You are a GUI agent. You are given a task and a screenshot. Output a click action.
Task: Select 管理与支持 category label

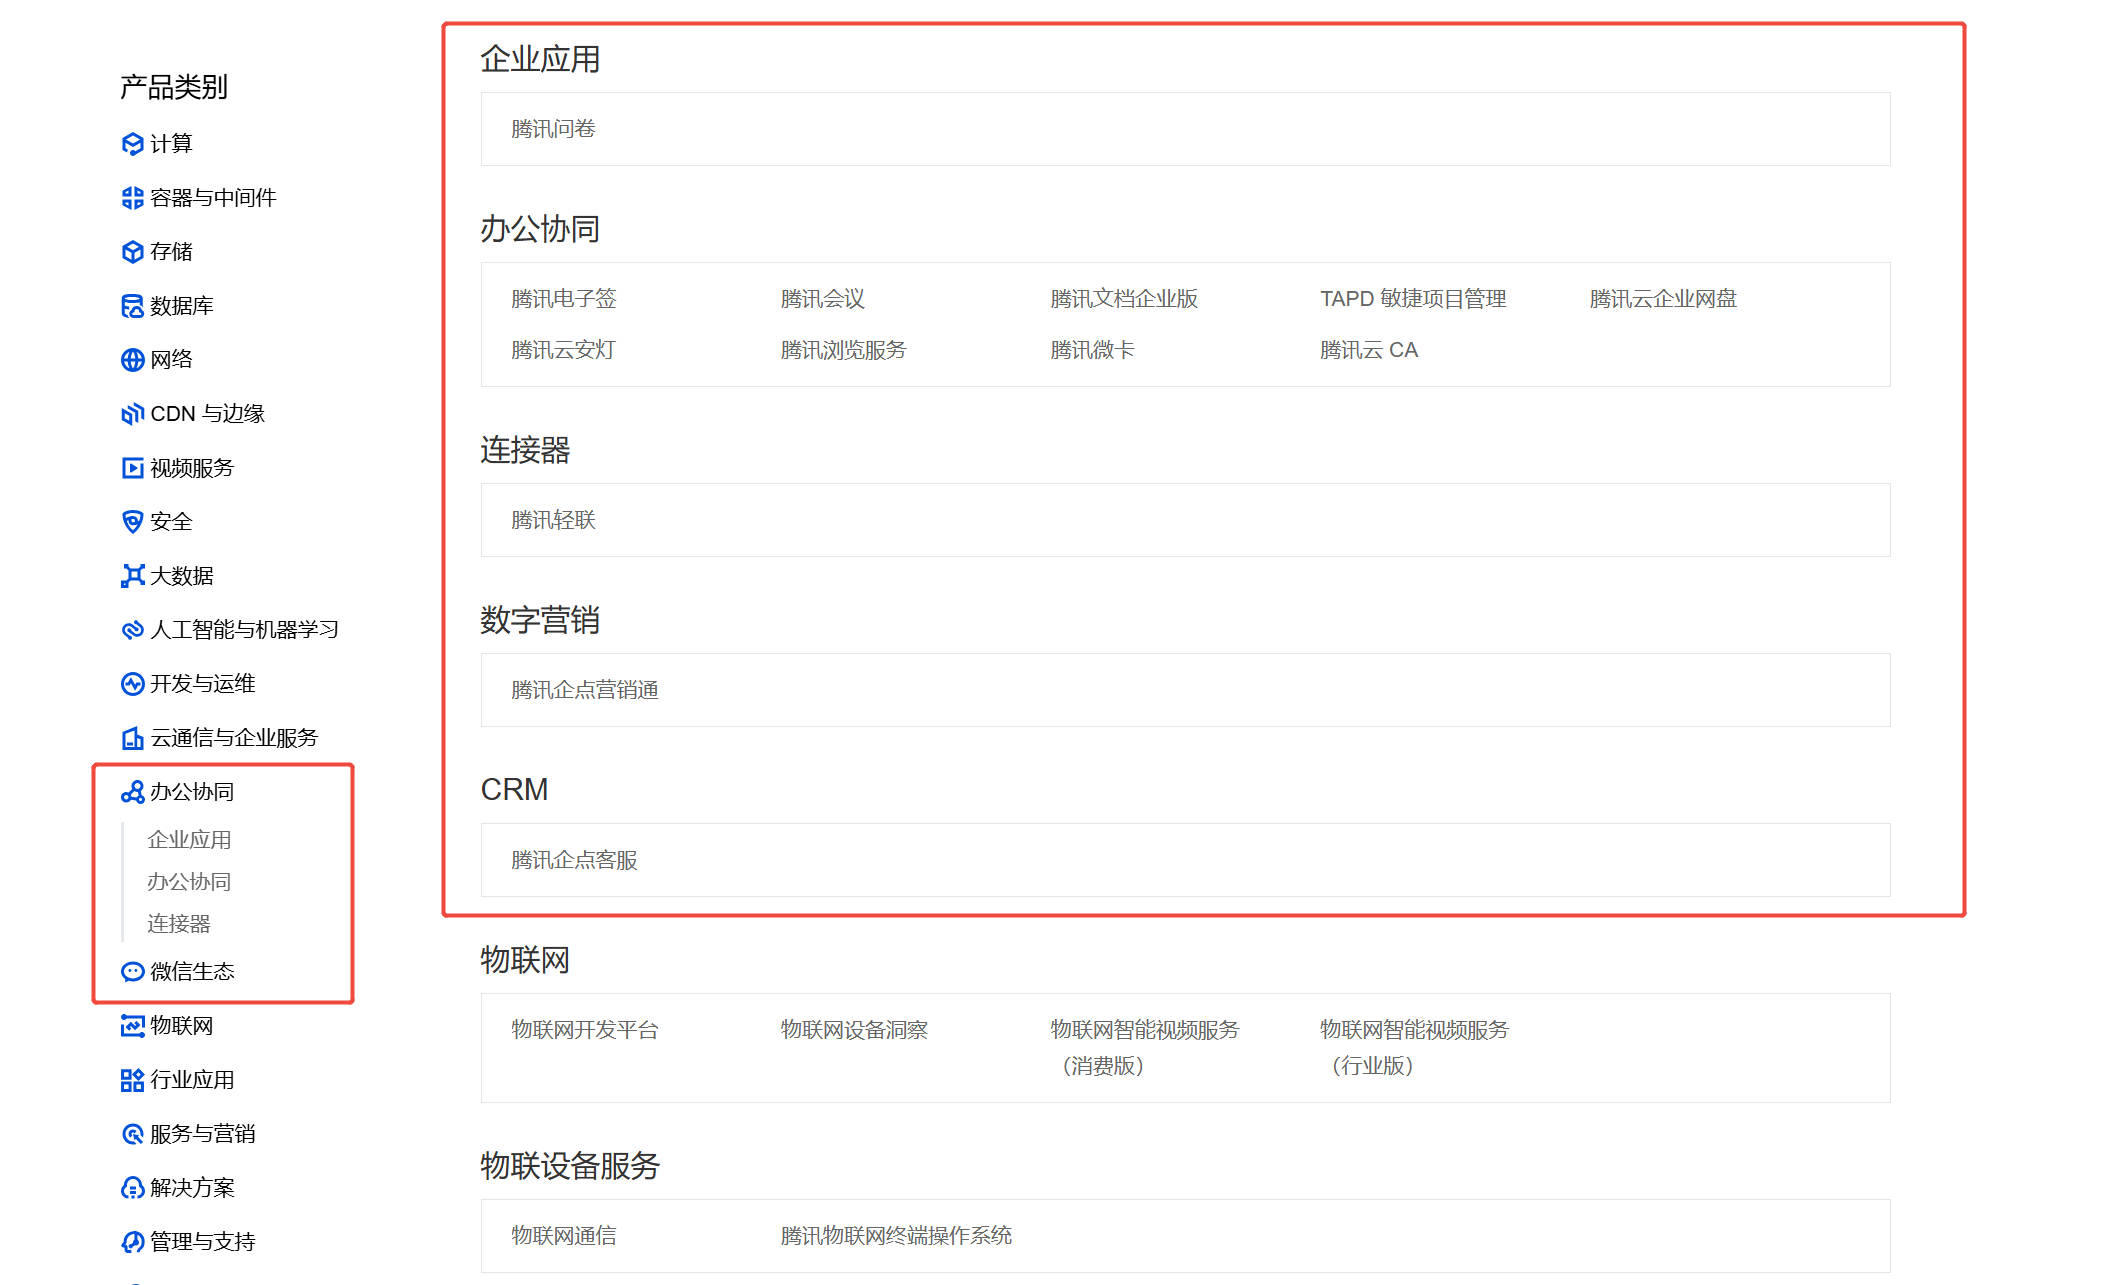203,1242
